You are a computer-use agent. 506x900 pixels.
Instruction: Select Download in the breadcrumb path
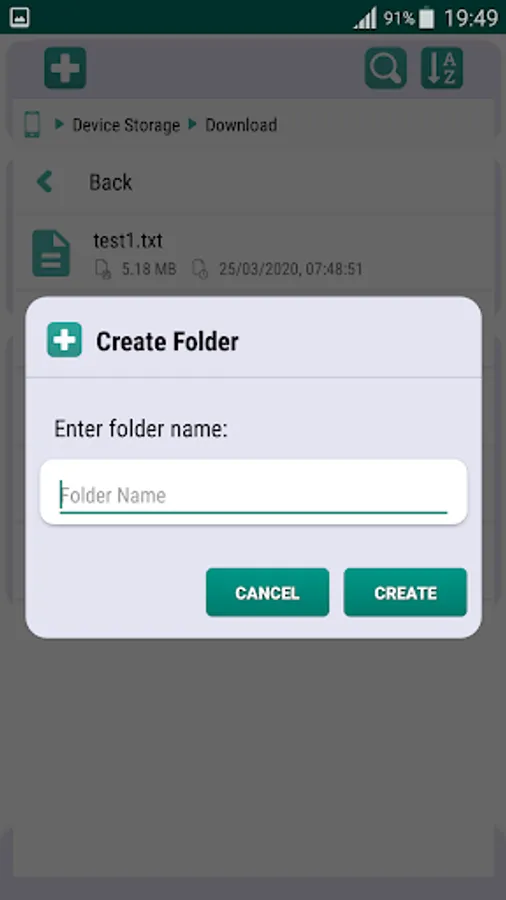(241, 125)
